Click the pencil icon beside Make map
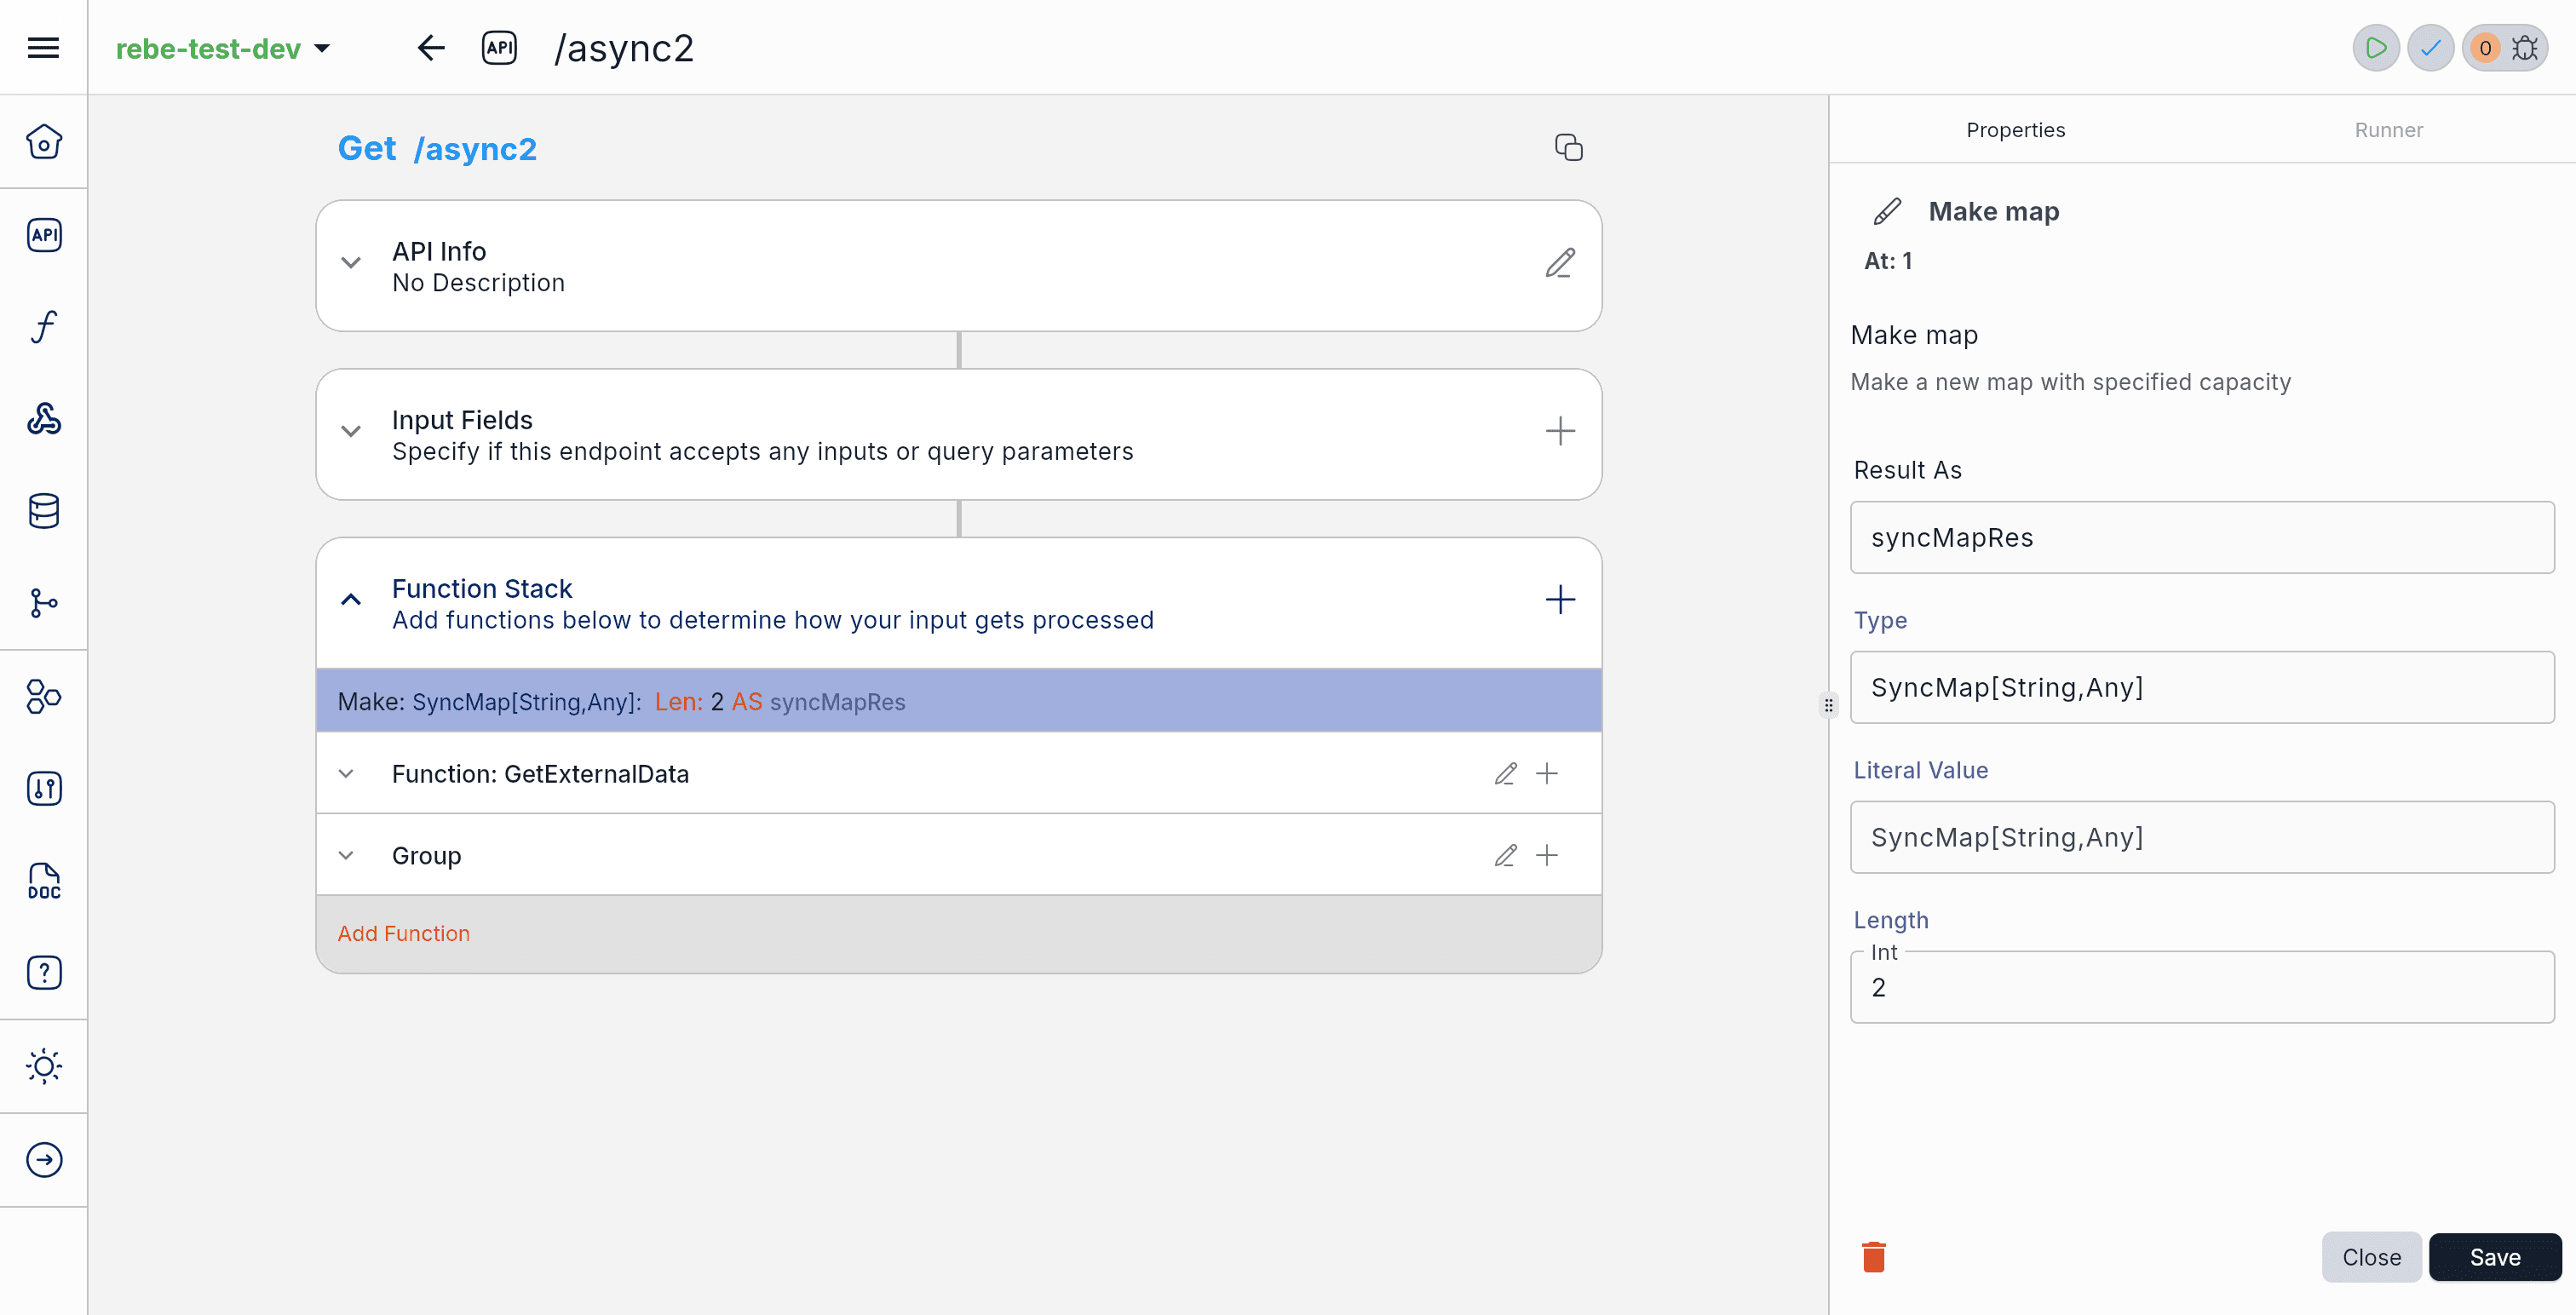This screenshot has width=2576, height=1315. (1886, 211)
